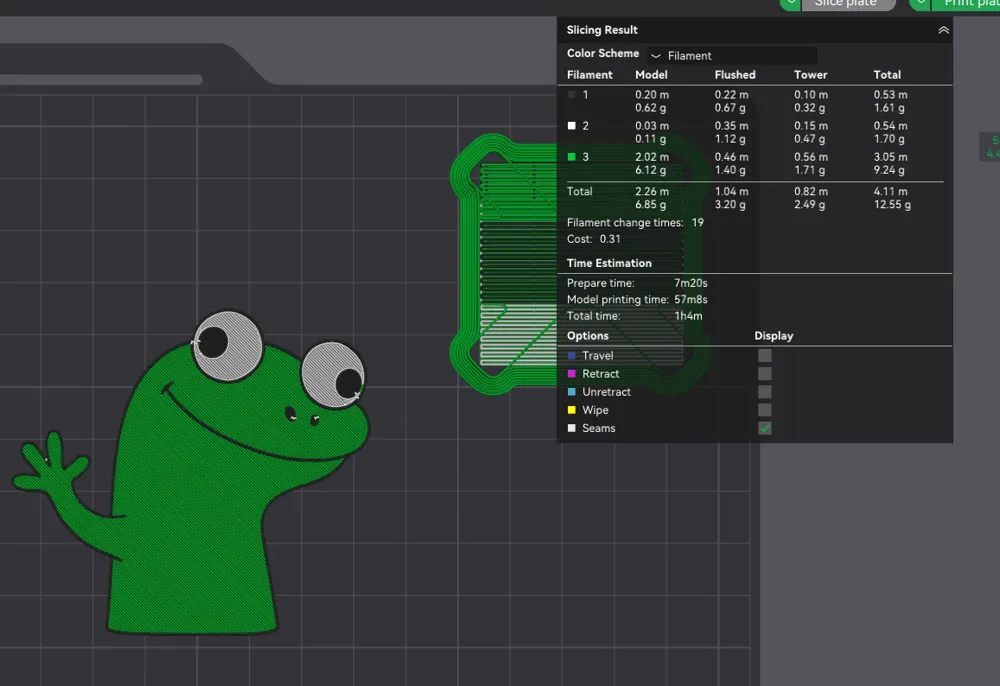
Task: Click the Print plate button
Action: point(968,3)
